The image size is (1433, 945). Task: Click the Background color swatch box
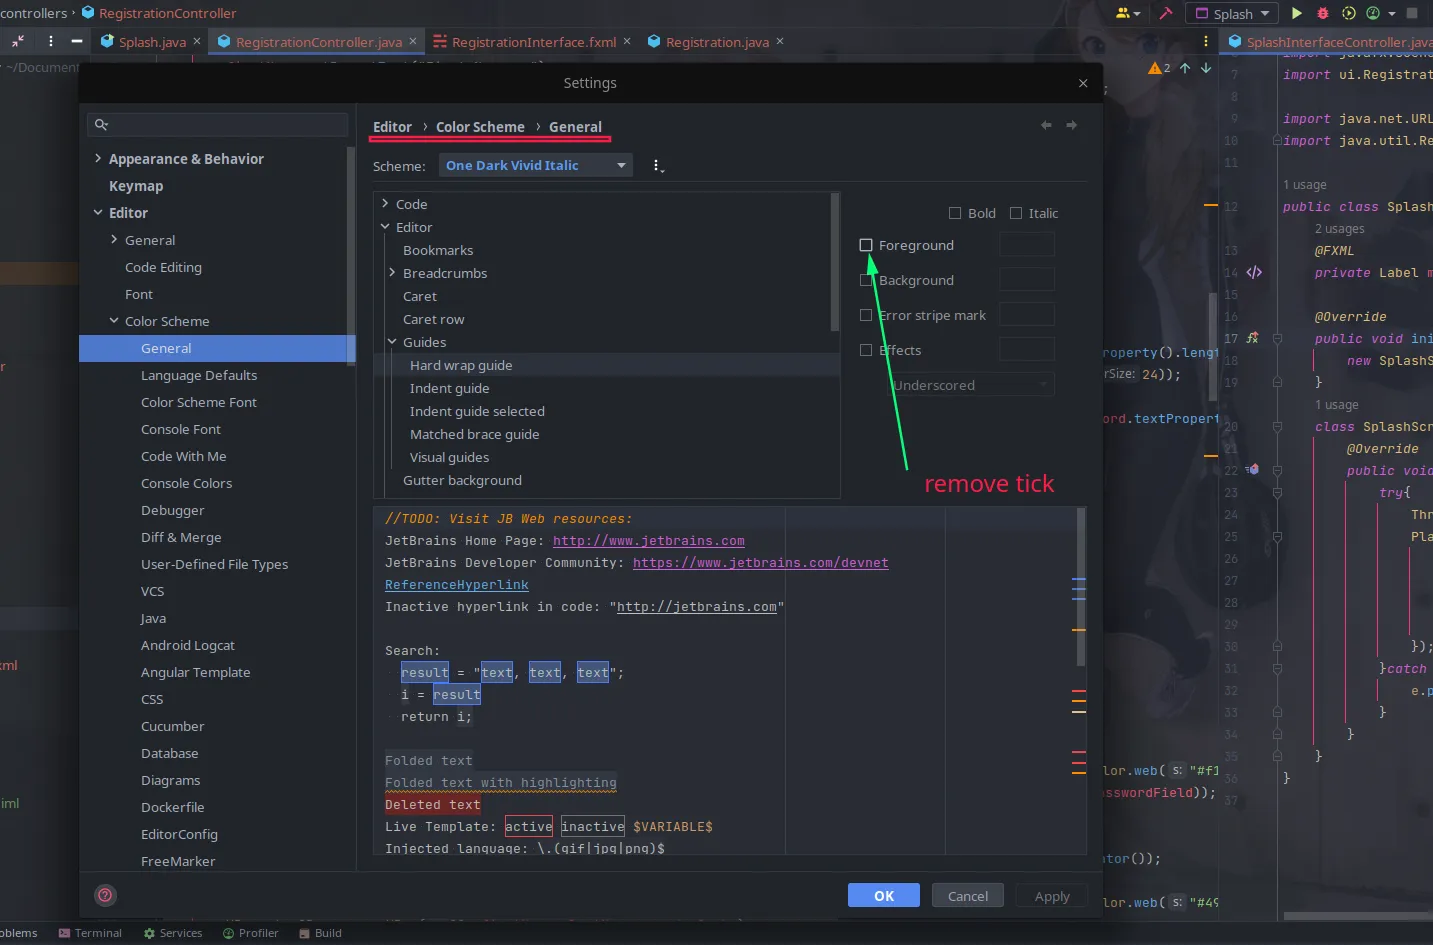point(1027,279)
